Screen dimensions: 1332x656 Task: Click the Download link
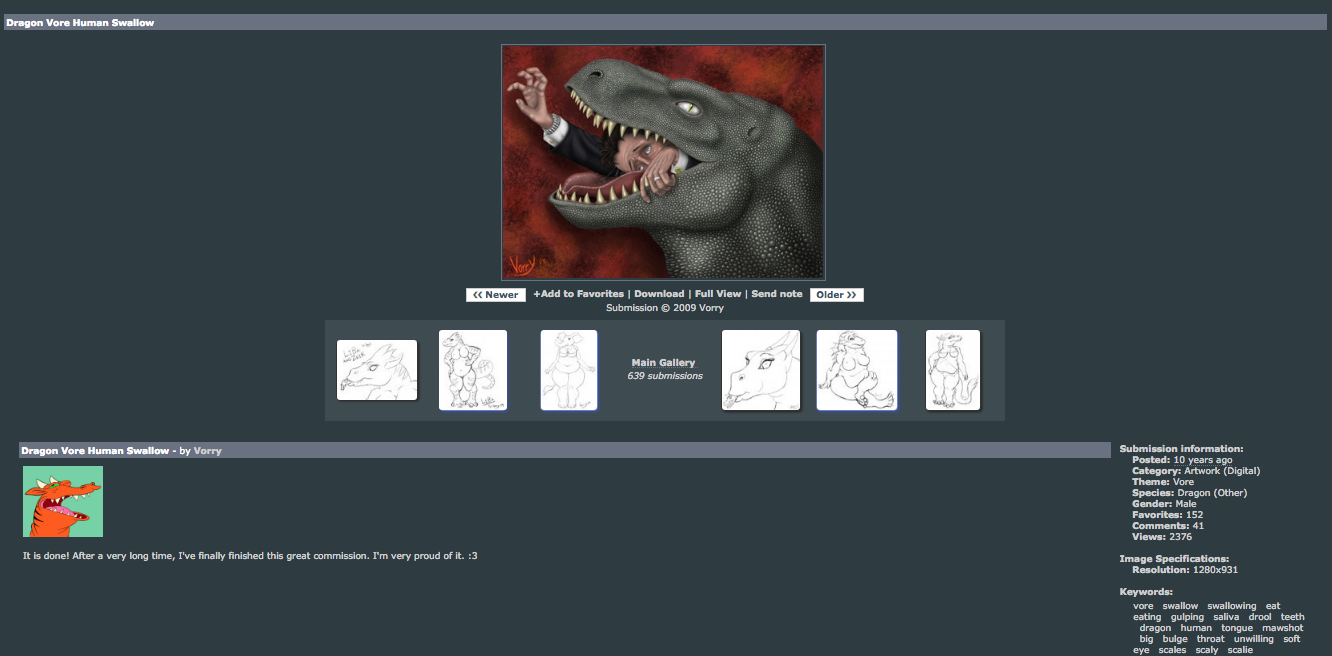click(x=659, y=294)
